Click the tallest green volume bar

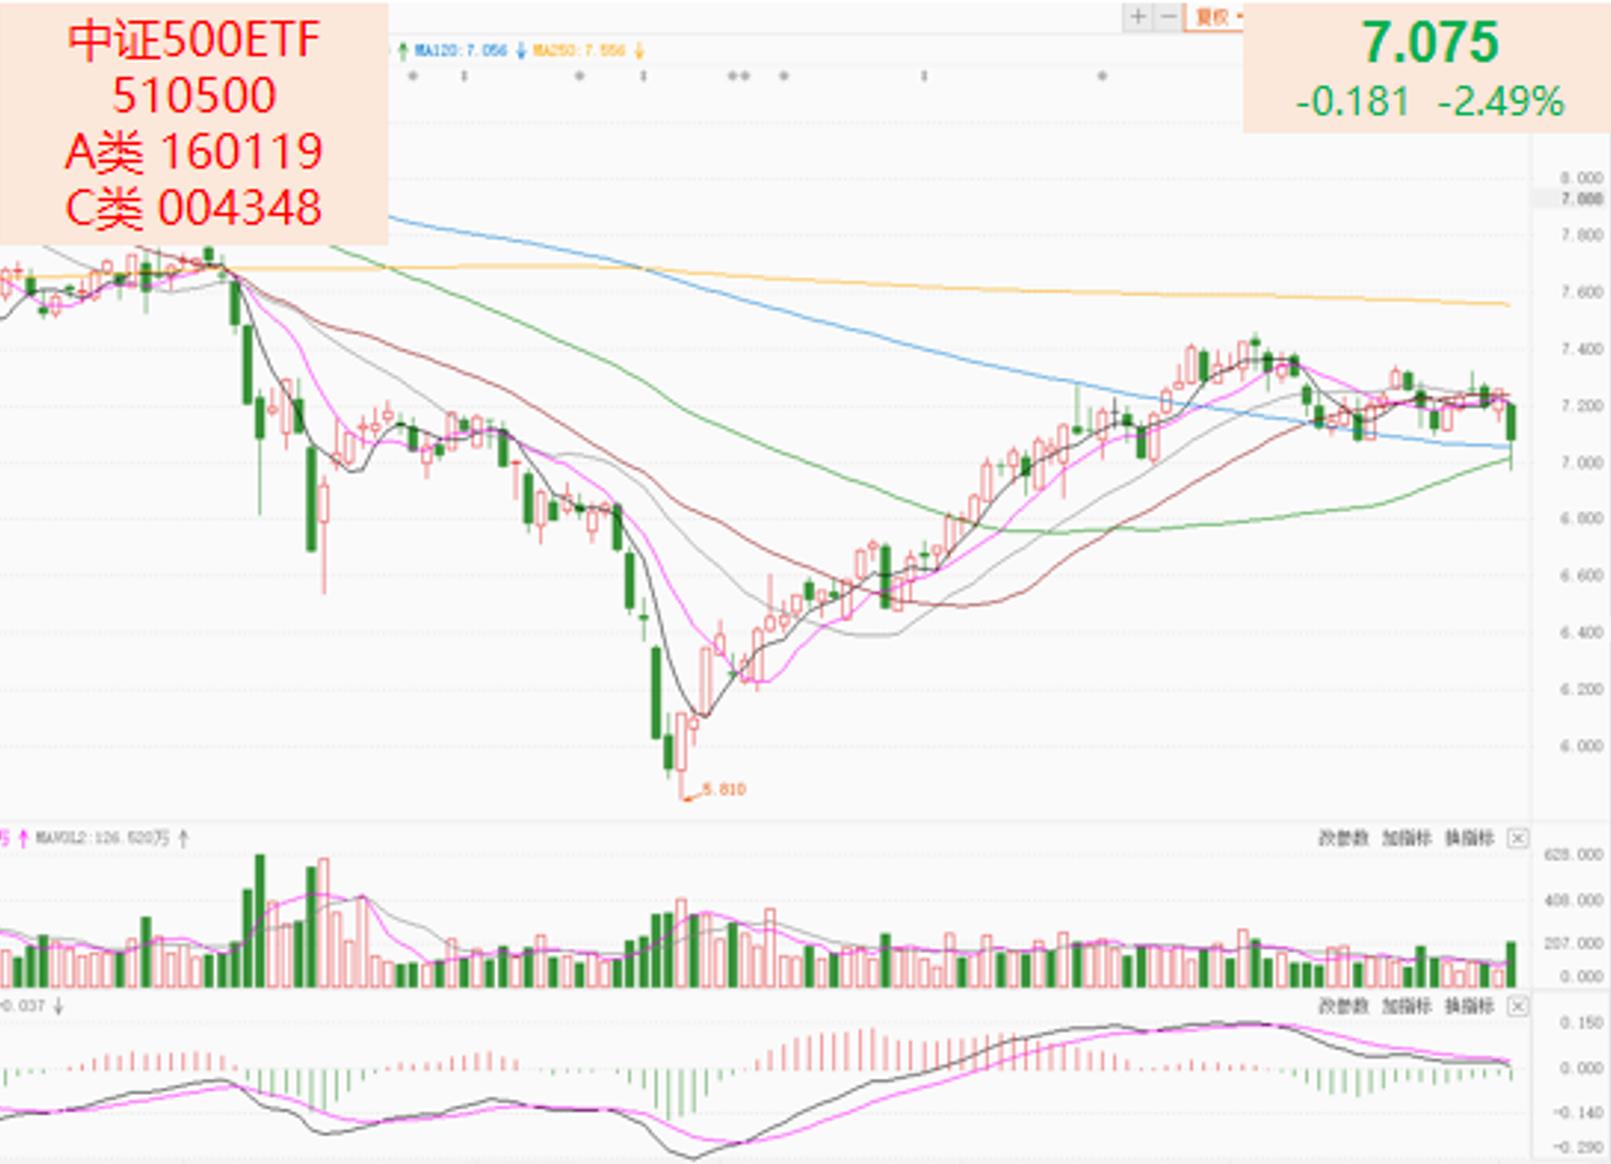pos(260,920)
